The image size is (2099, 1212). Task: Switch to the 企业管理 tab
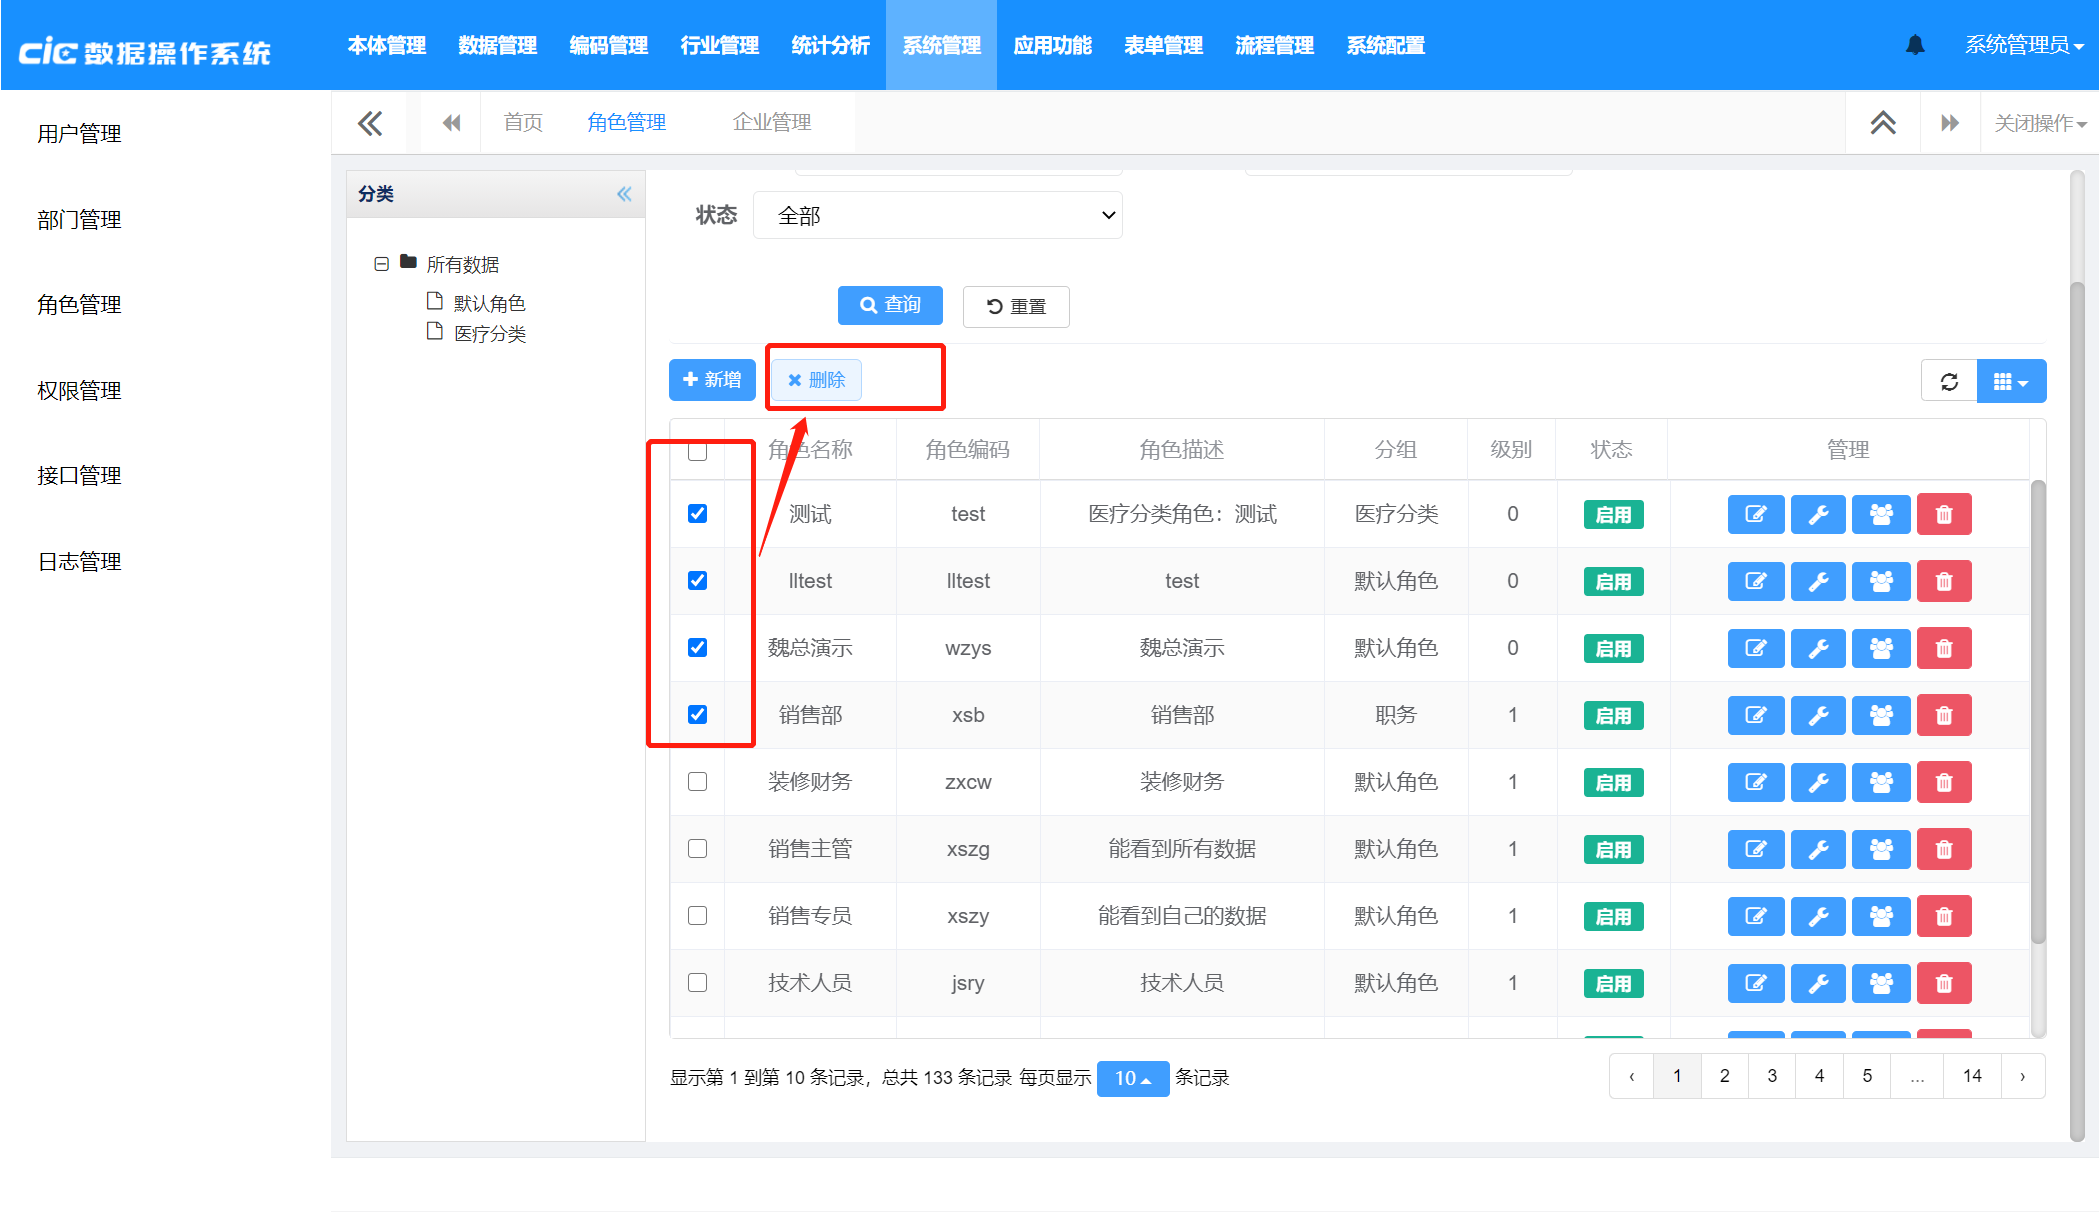tap(771, 122)
